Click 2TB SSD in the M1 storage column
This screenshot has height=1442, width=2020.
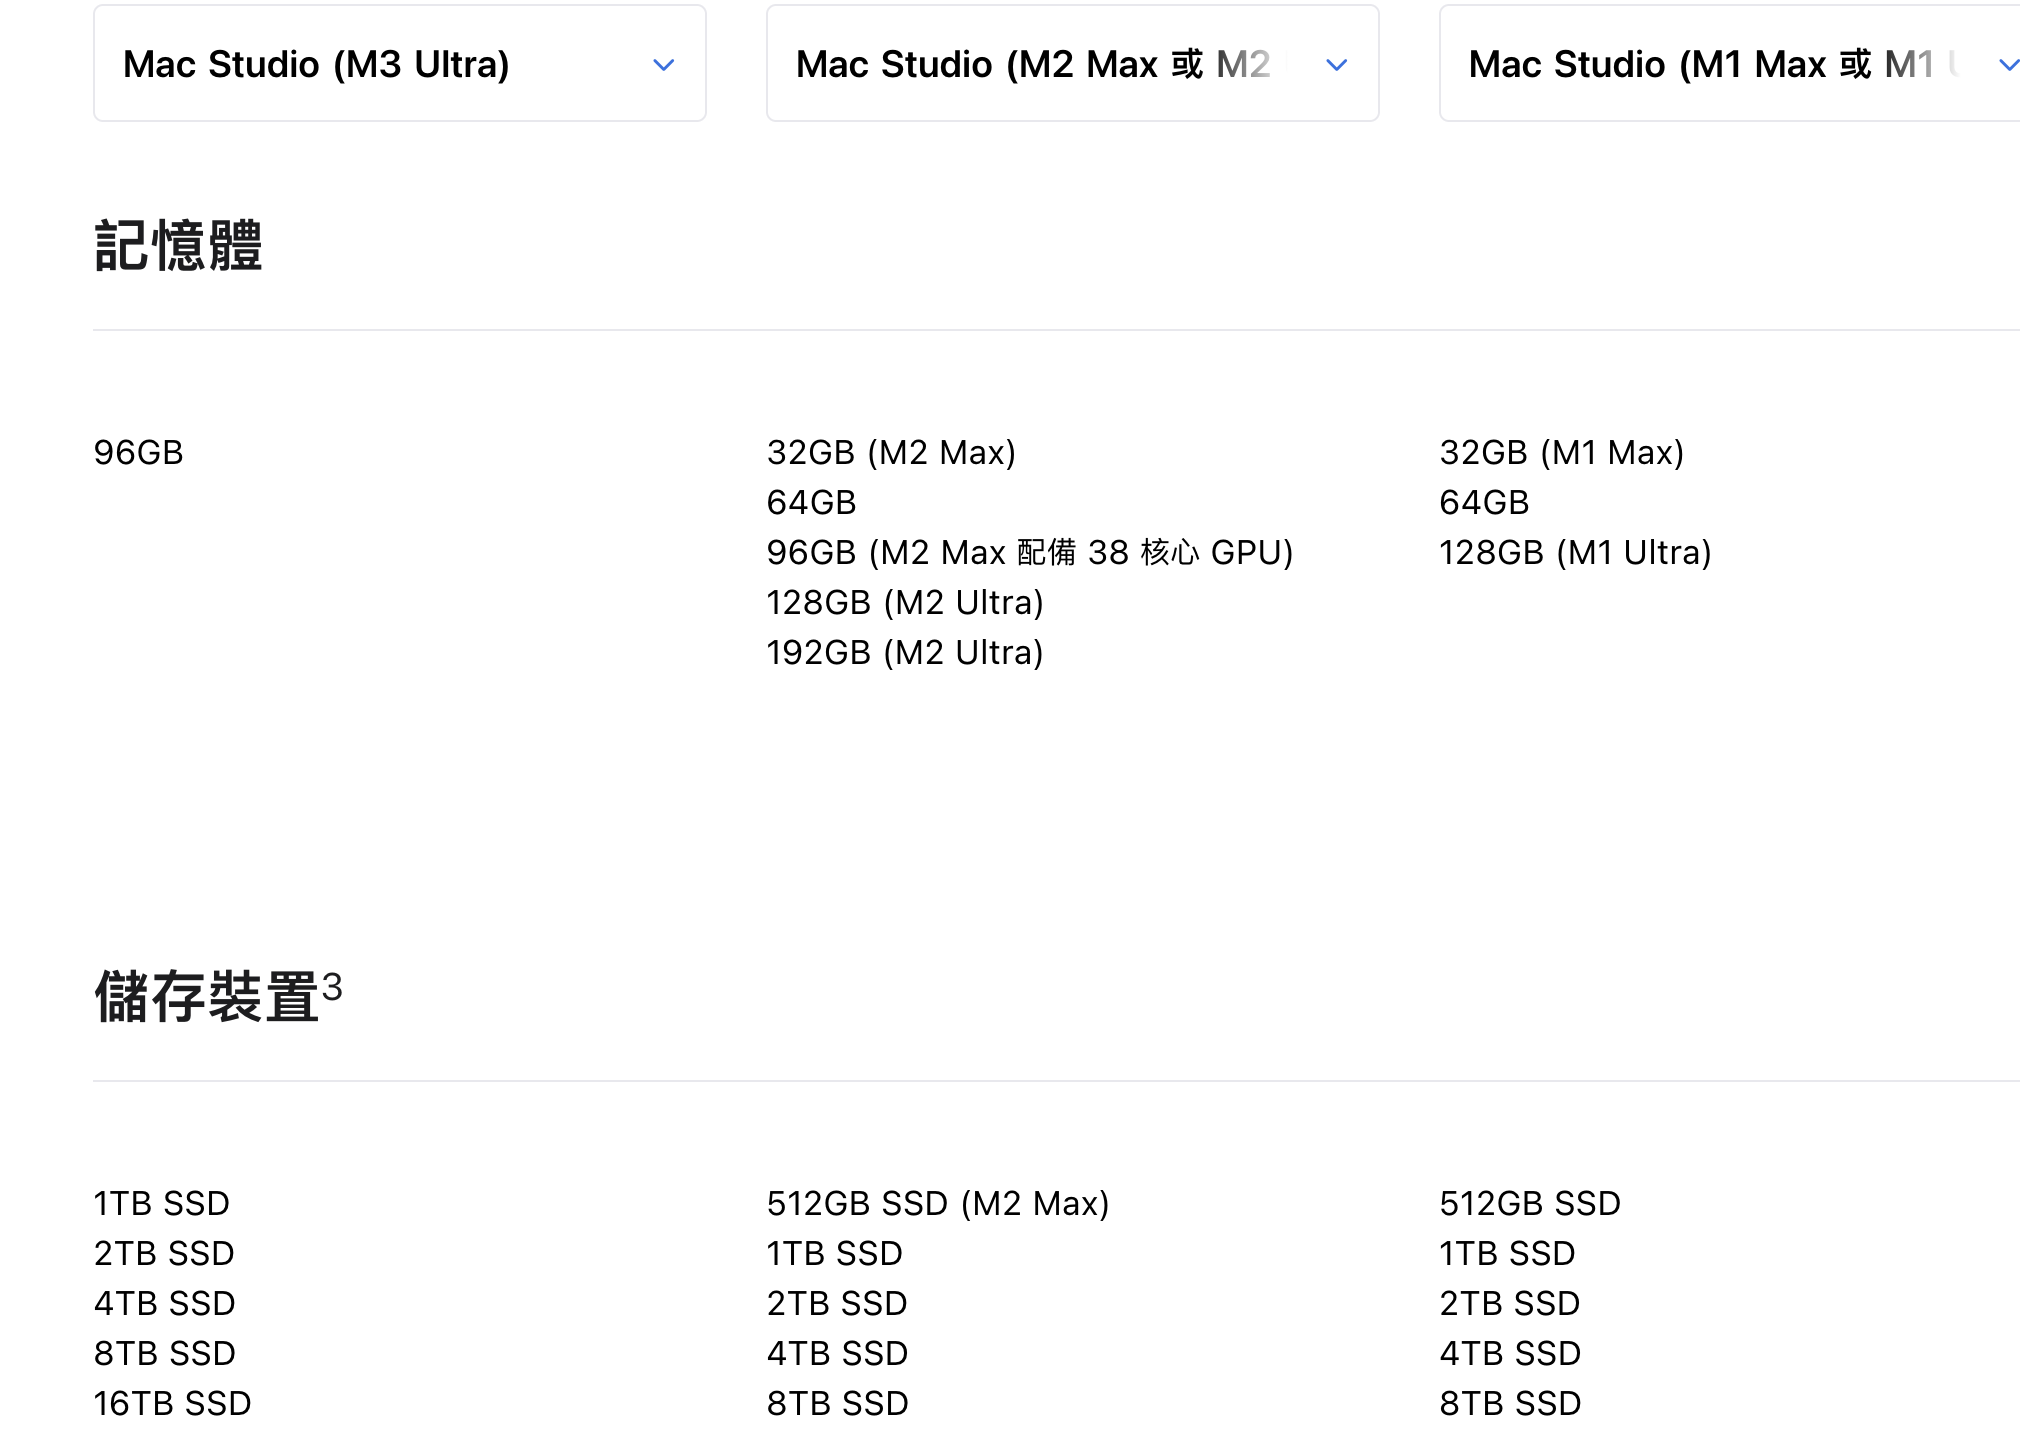(1510, 1303)
